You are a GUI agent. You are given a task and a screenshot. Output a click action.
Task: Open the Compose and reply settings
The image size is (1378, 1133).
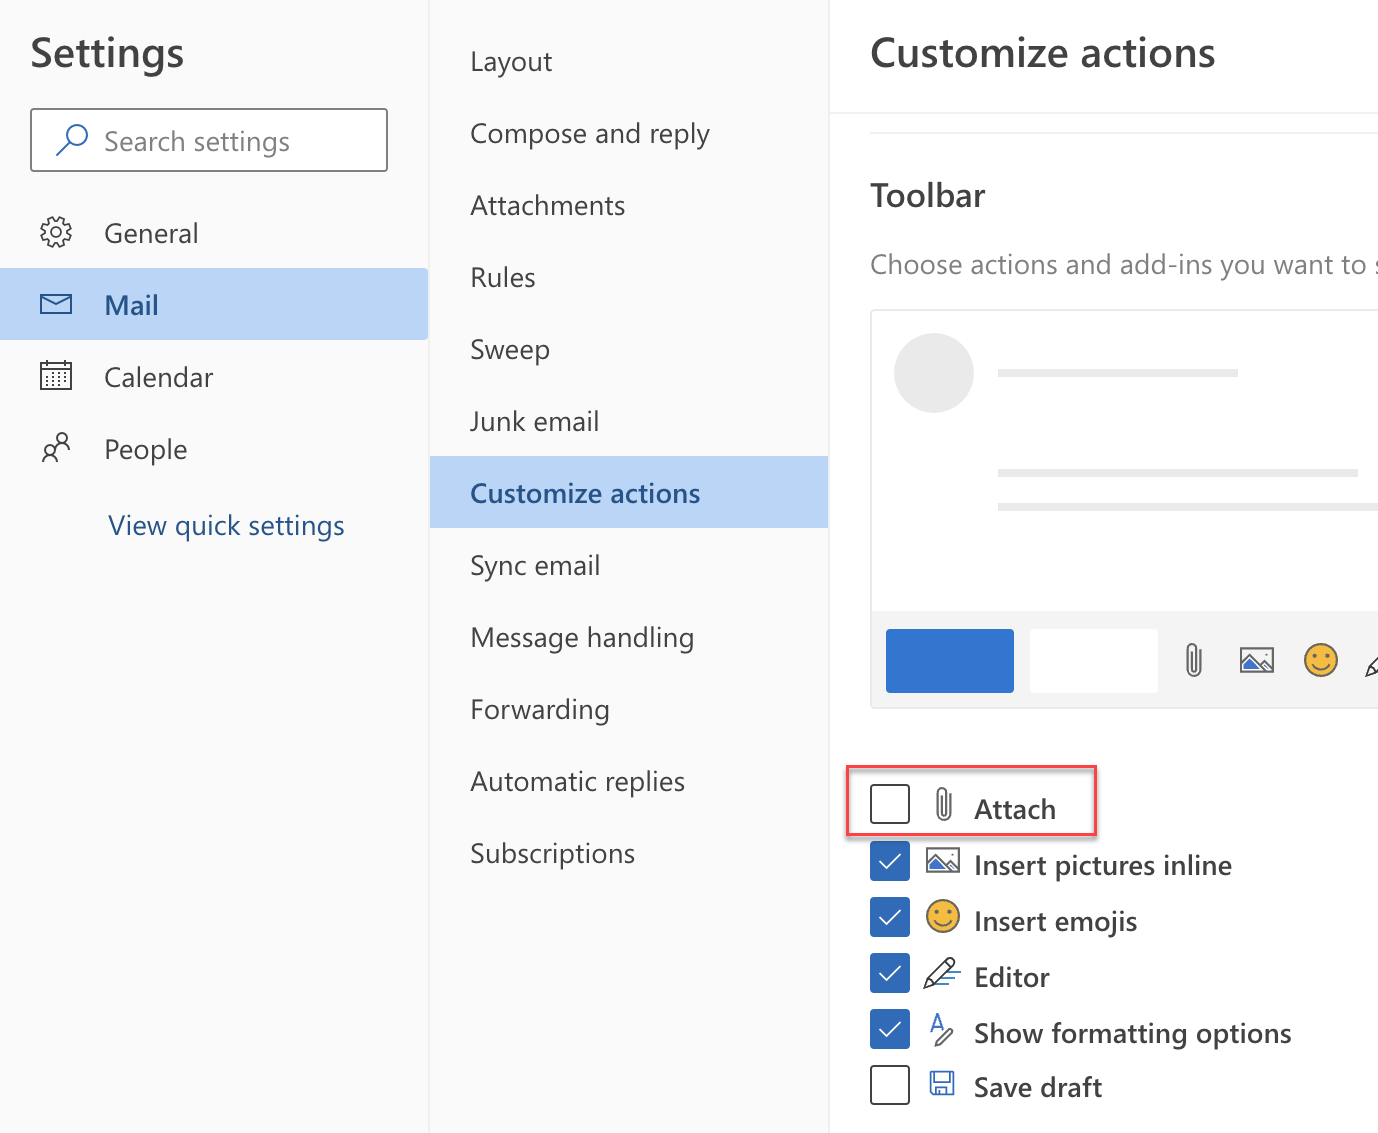pyautogui.click(x=590, y=133)
